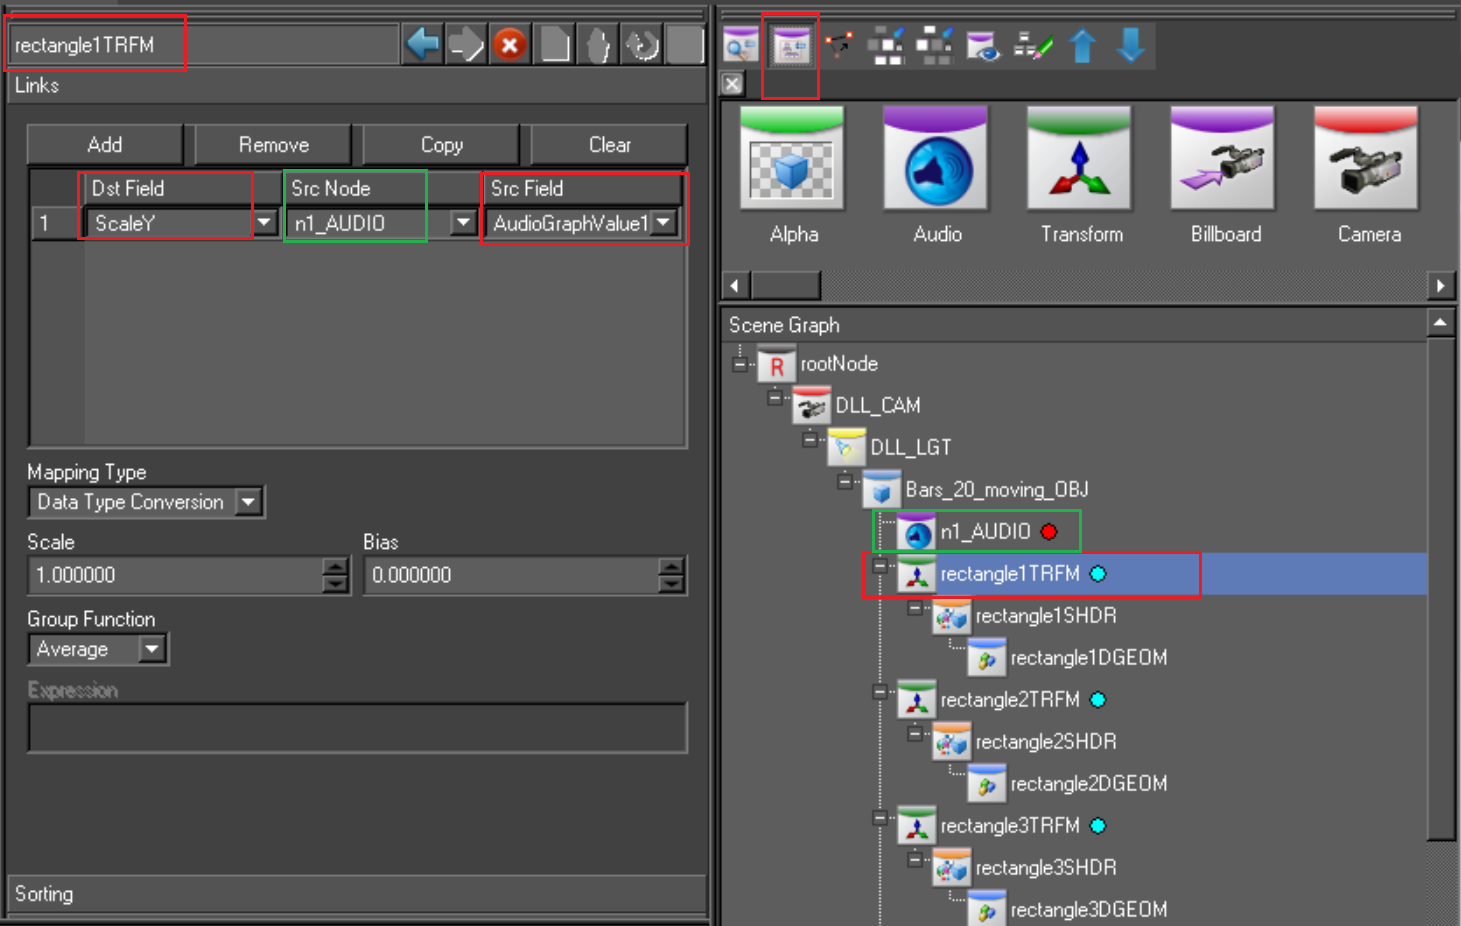Open the Links section header
Viewport: 1461px width, 926px height.
356,86
